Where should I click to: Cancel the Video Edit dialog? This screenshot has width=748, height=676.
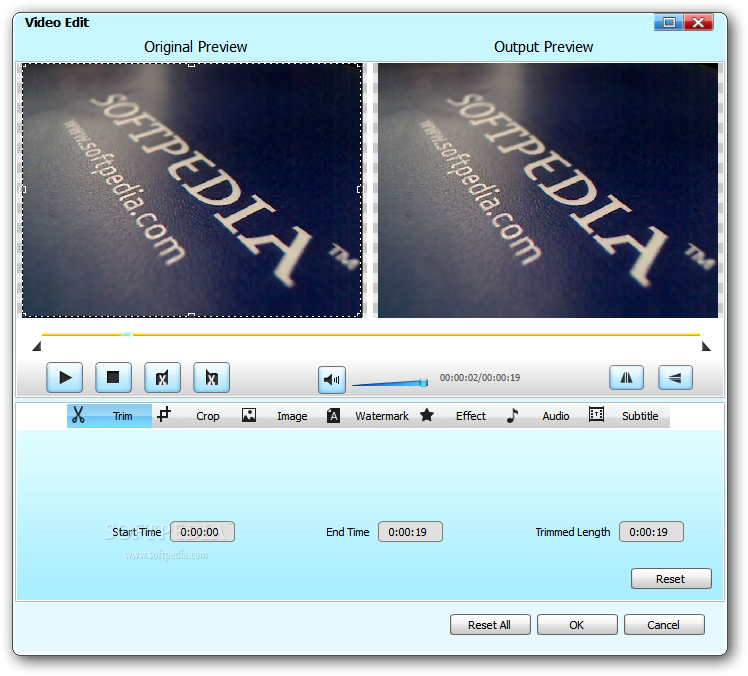click(664, 624)
